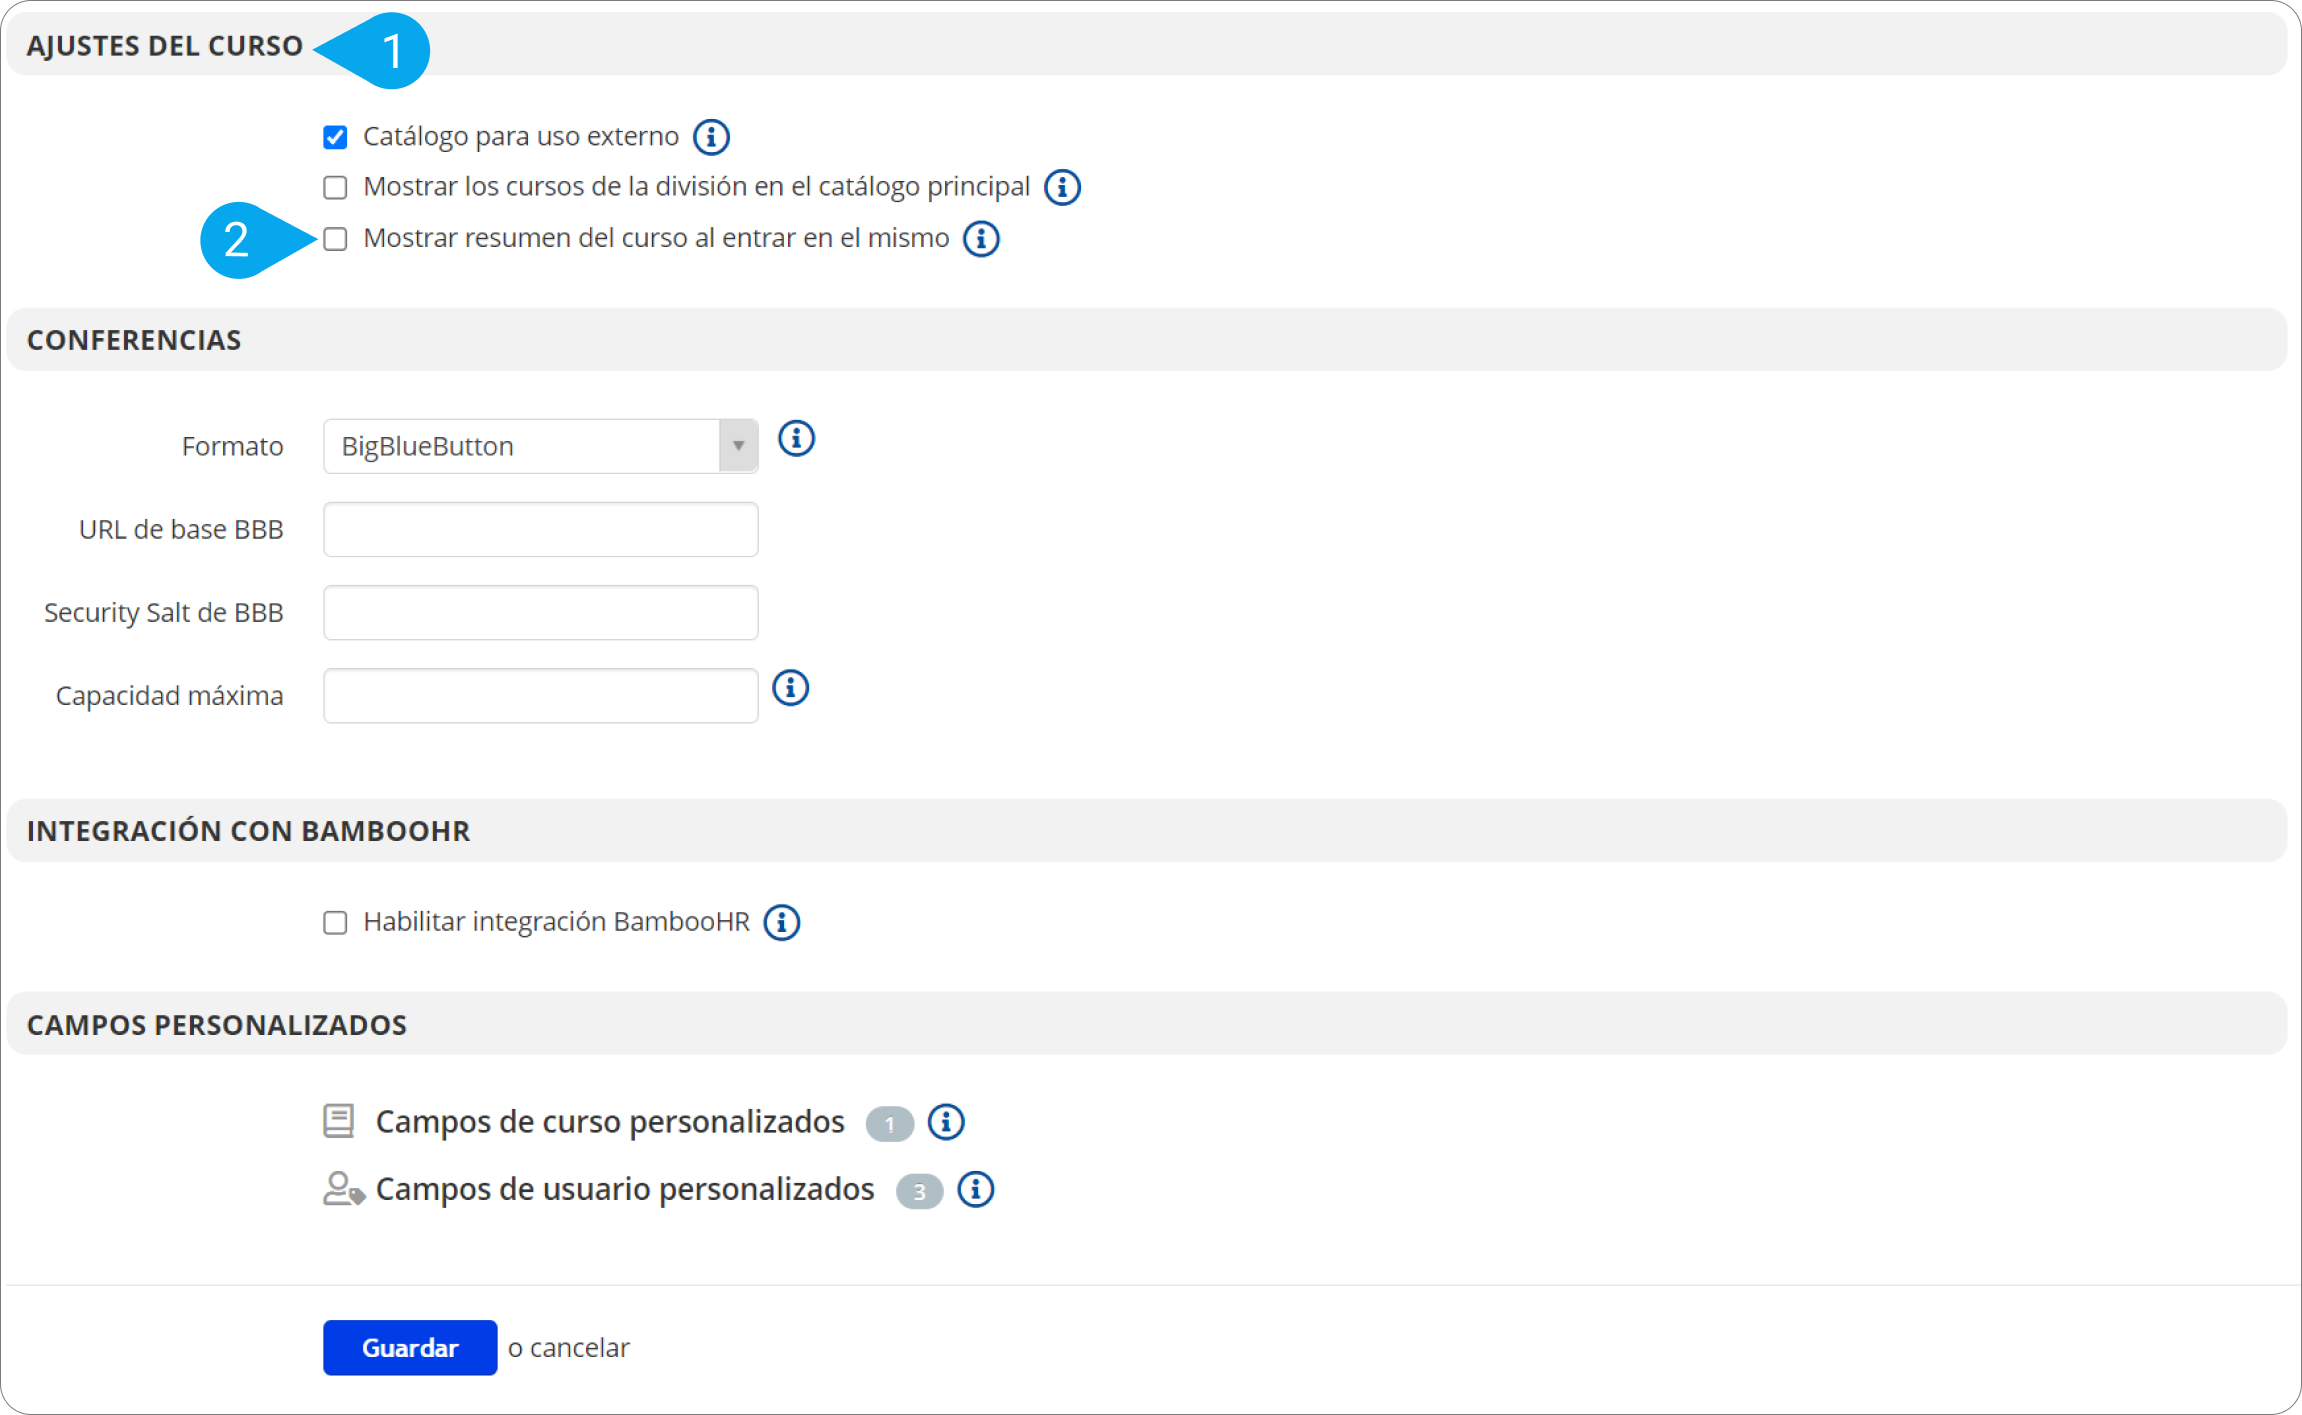This screenshot has height=1415, width=2302.
Task: Show info for Mostrar resumen del curso
Action: [981, 239]
